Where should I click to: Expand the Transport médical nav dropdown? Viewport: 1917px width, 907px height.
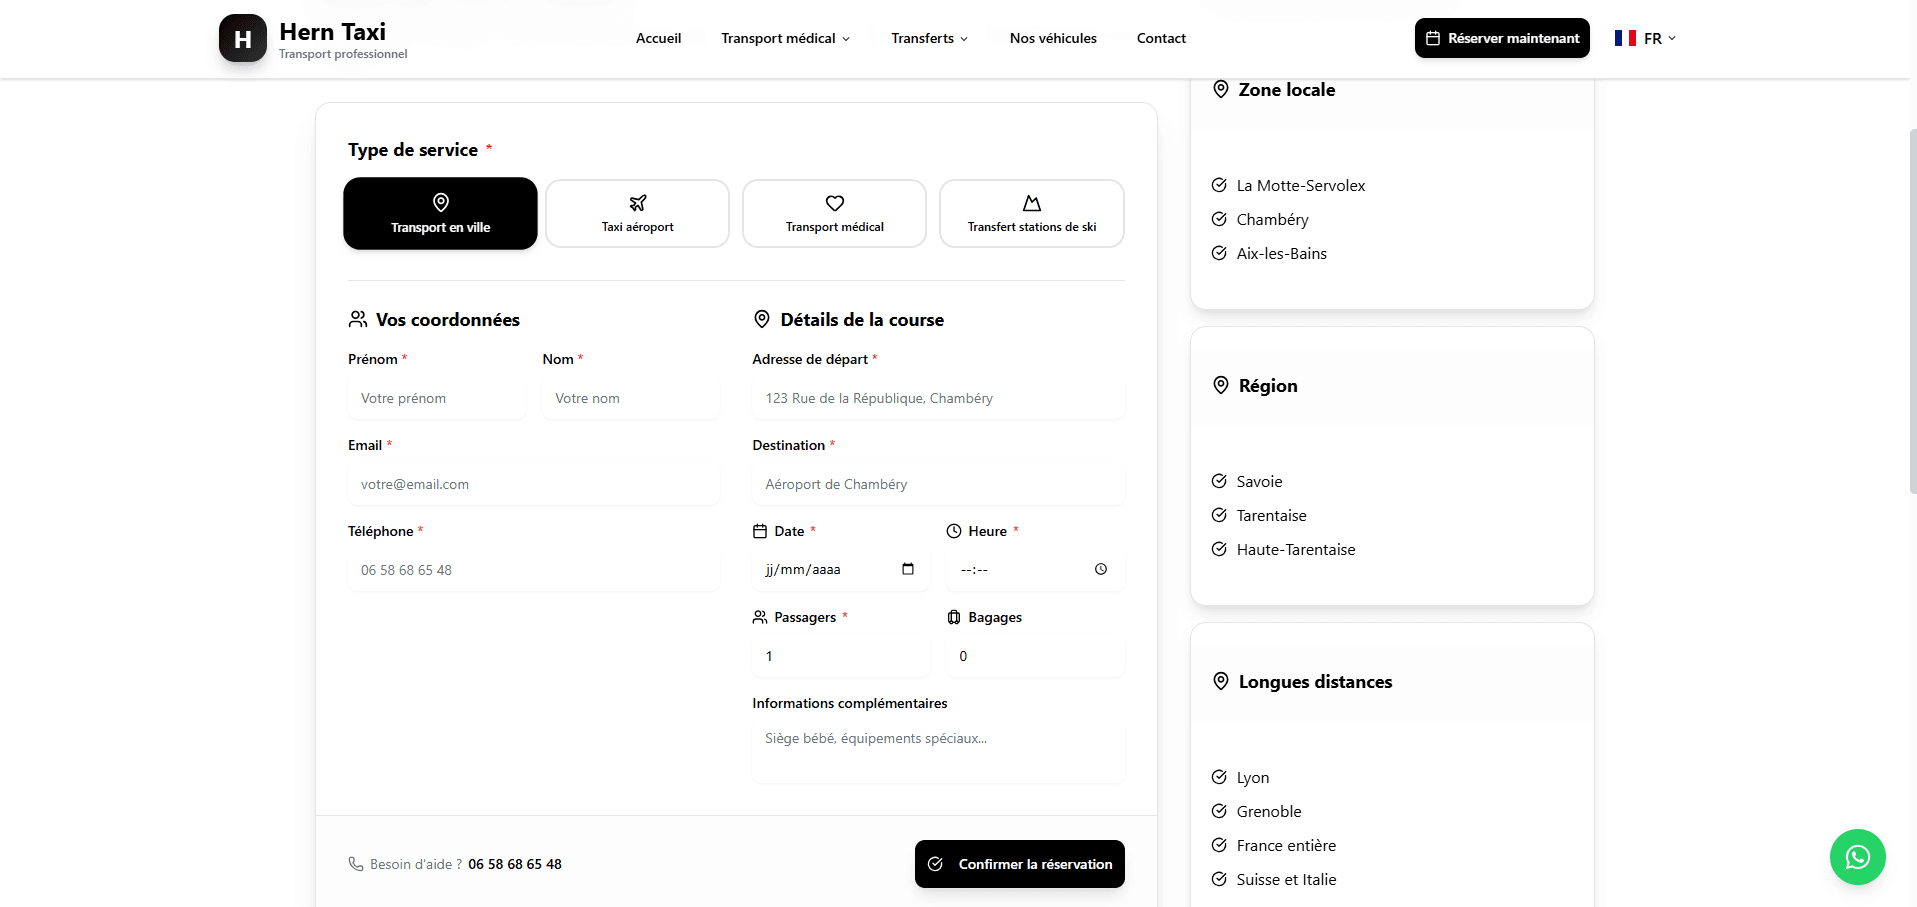coord(785,38)
